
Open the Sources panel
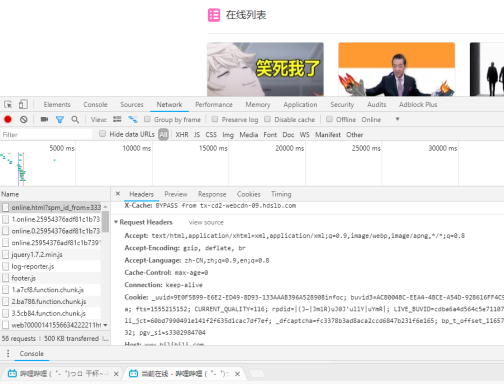(x=132, y=105)
